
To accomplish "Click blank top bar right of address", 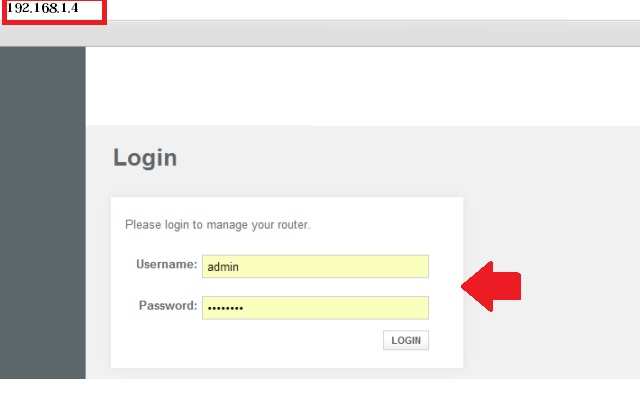I will tap(370, 9).
